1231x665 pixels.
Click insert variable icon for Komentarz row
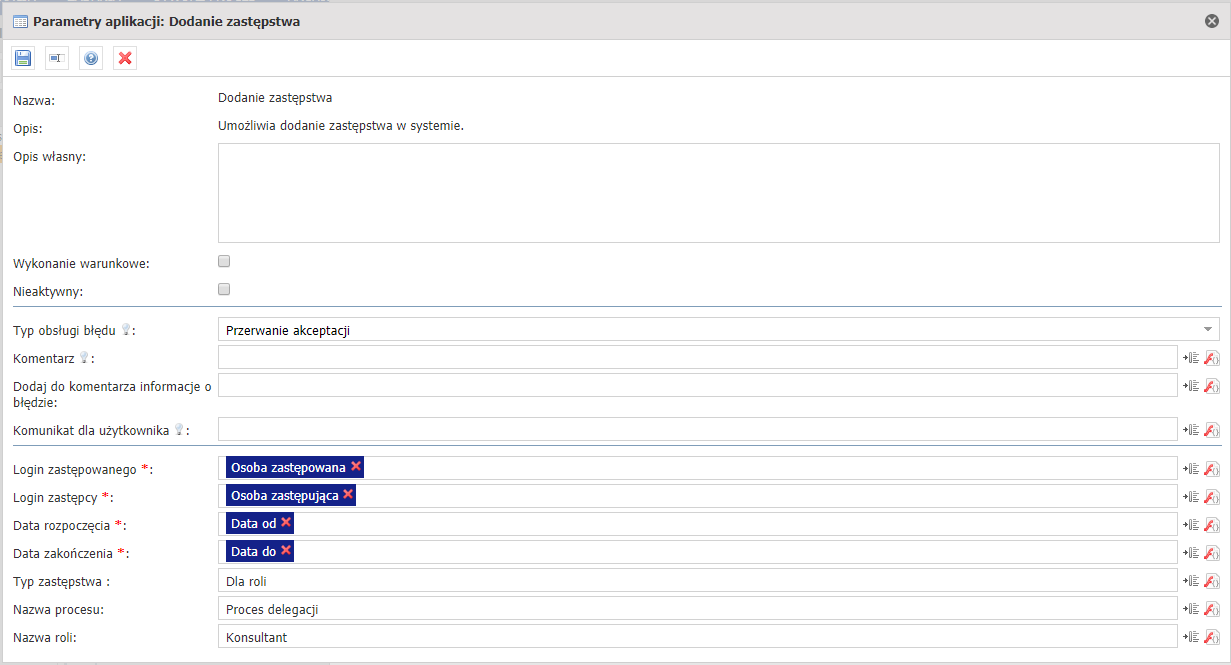[x=1191, y=358]
